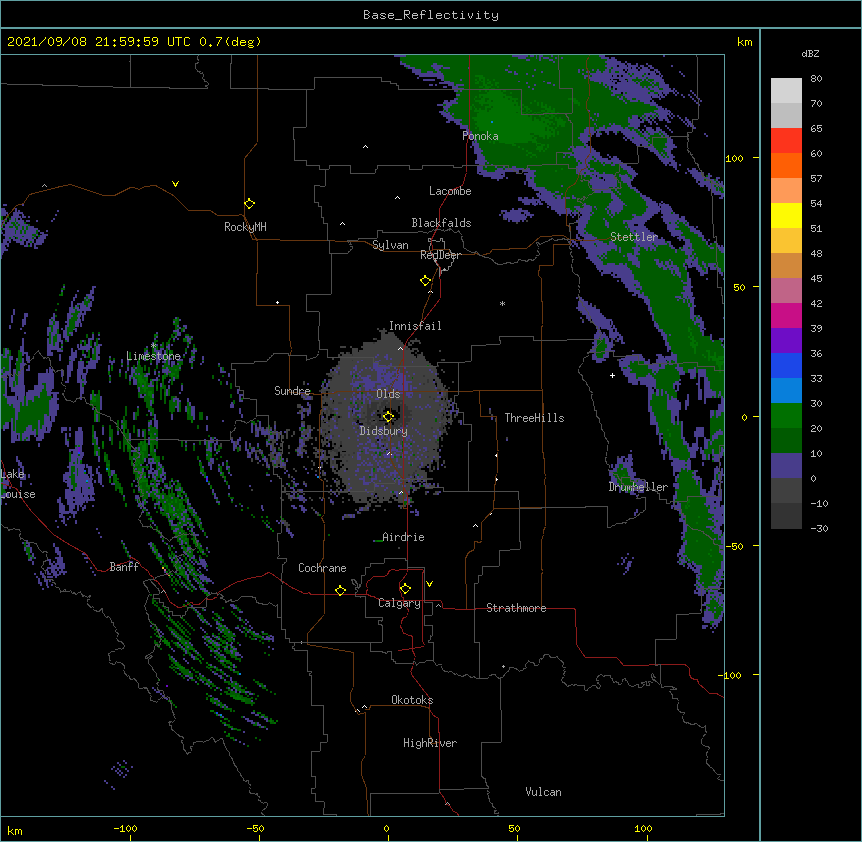This screenshot has width=862, height=842.
Task: Click the 80 value atop the legend scale
Action: click(x=816, y=79)
